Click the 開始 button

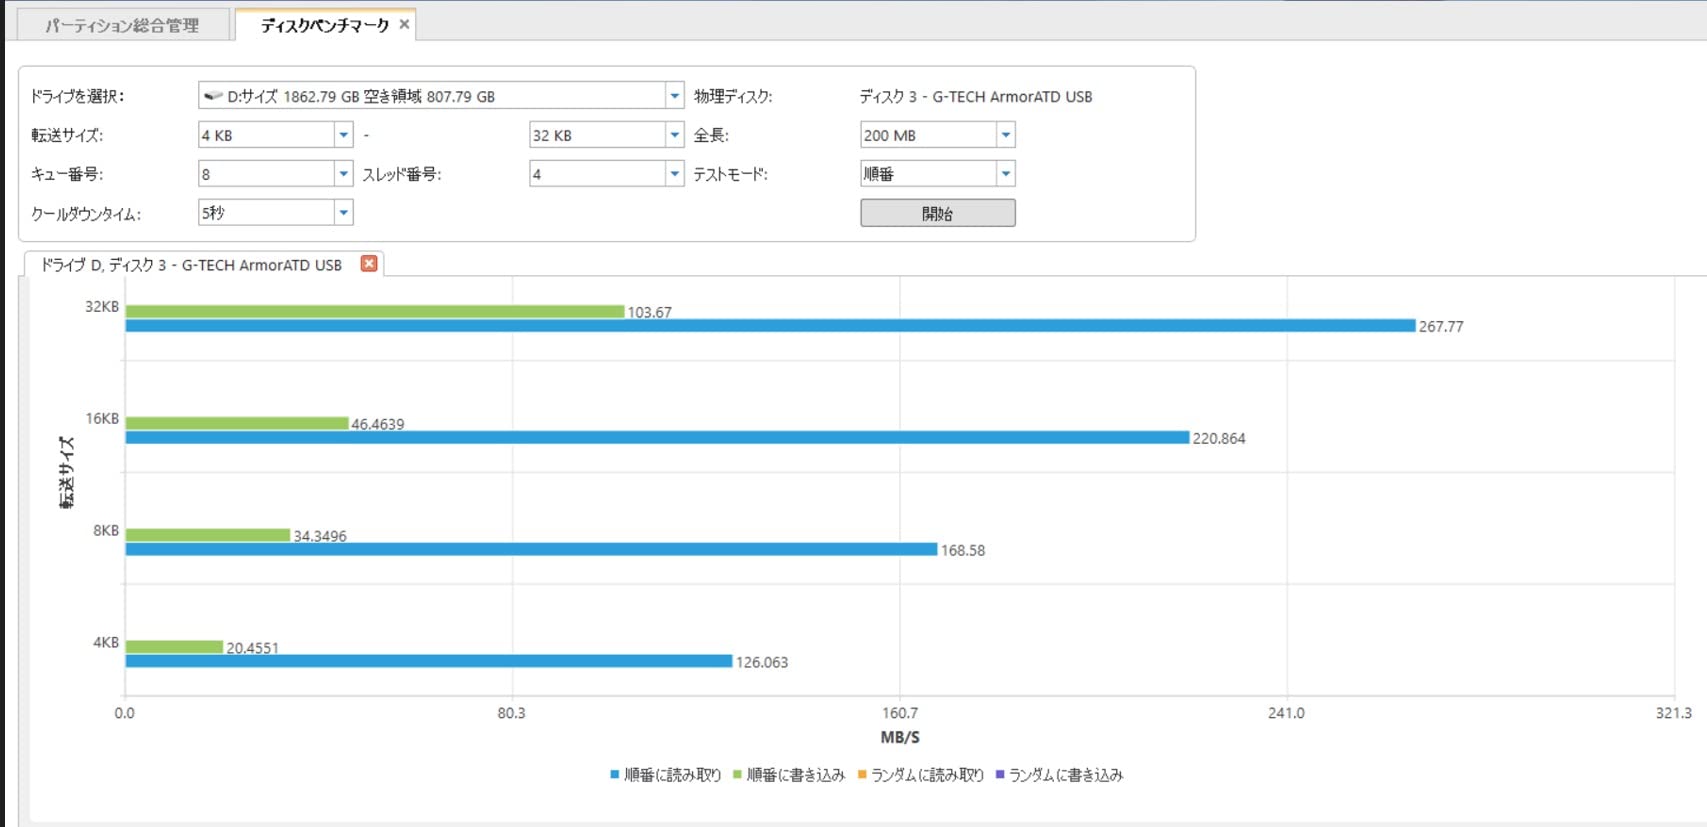pyautogui.click(x=937, y=213)
